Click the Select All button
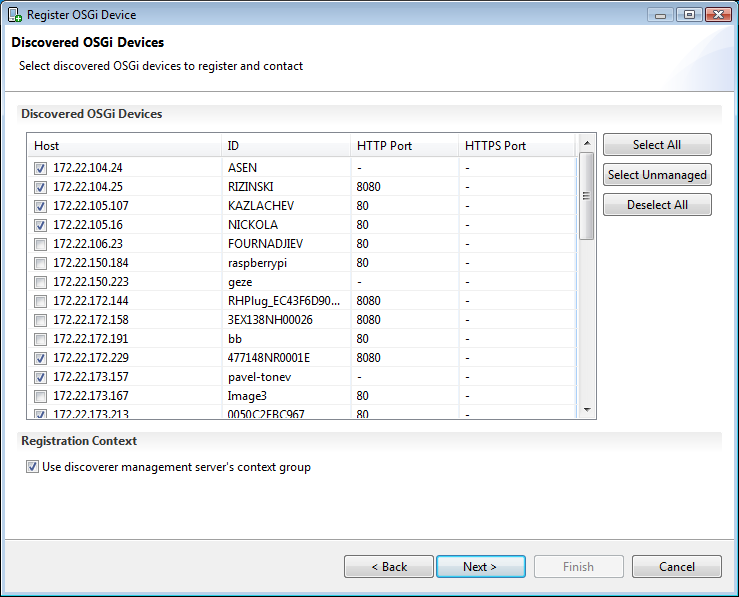 (657, 145)
